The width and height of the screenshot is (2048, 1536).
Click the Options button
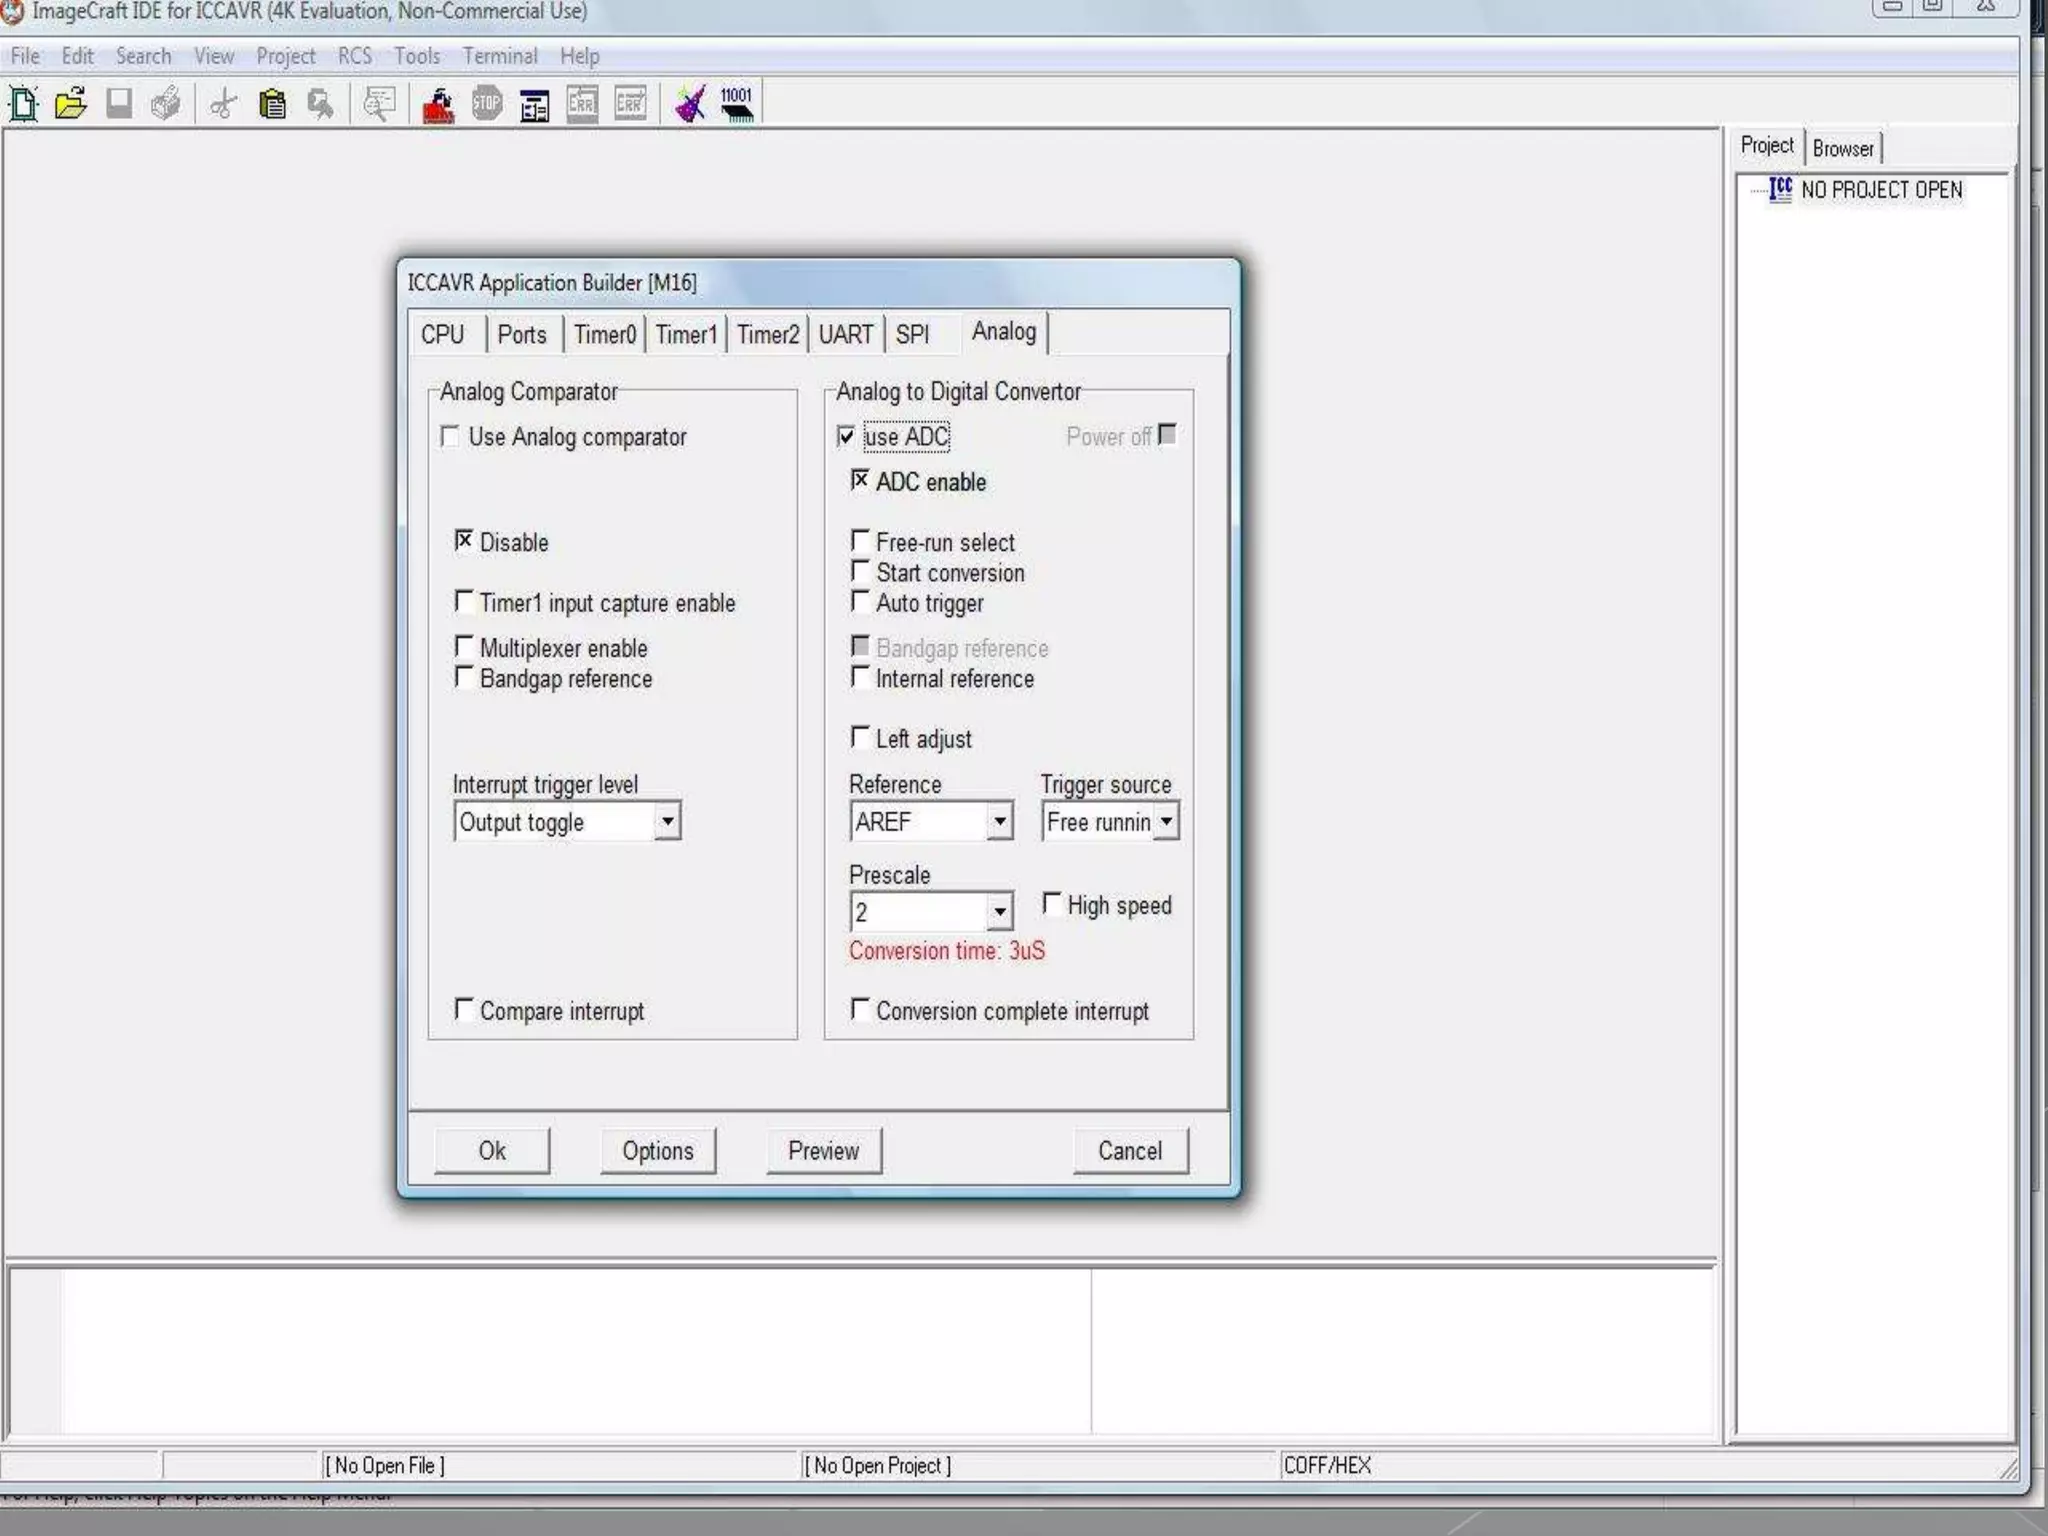click(x=657, y=1151)
